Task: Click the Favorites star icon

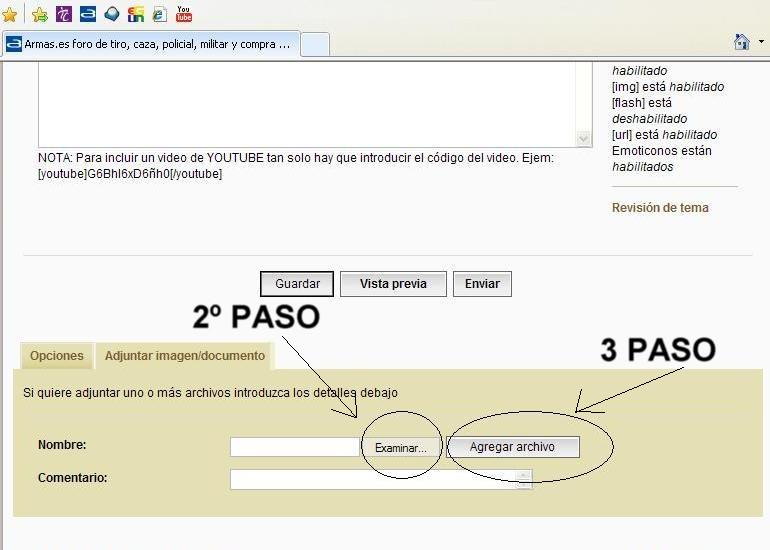Action: [x=9, y=14]
